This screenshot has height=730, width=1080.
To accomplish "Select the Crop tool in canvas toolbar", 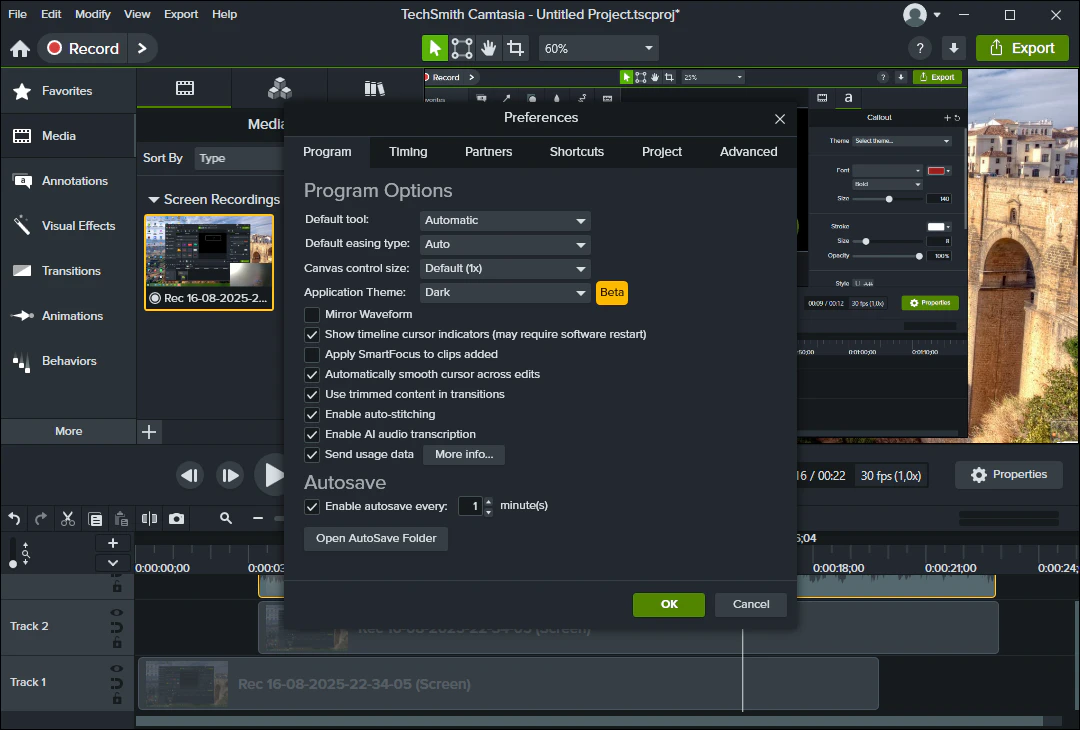I will click(x=515, y=48).
